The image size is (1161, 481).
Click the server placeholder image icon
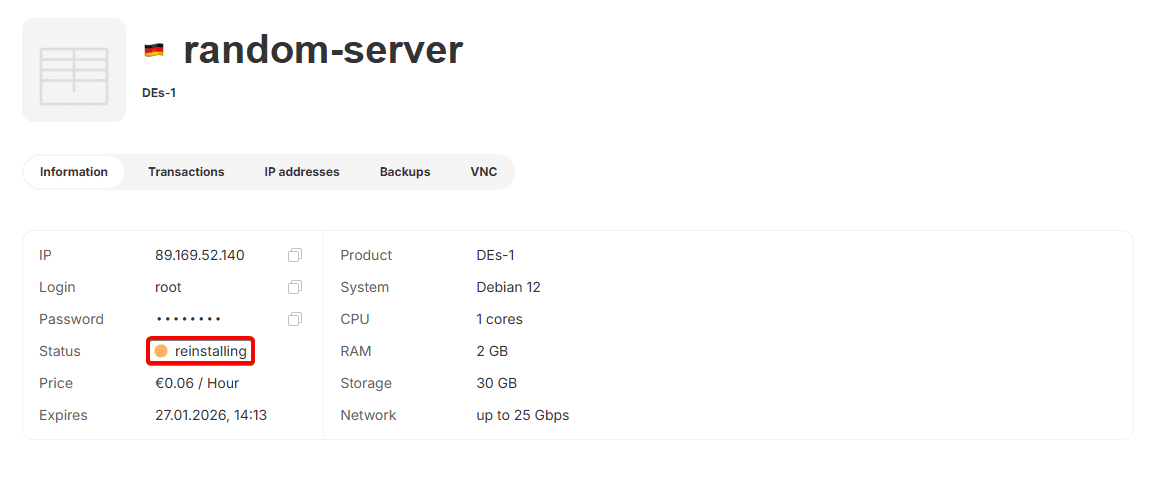pos(74,70)
